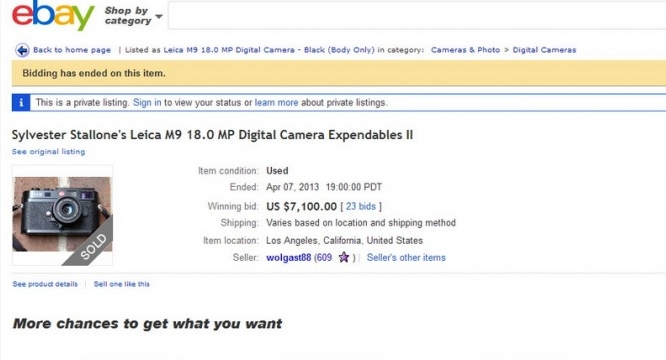Click learn more about private listings
Viewport: 666px width, 360px height.
[276, 103]
